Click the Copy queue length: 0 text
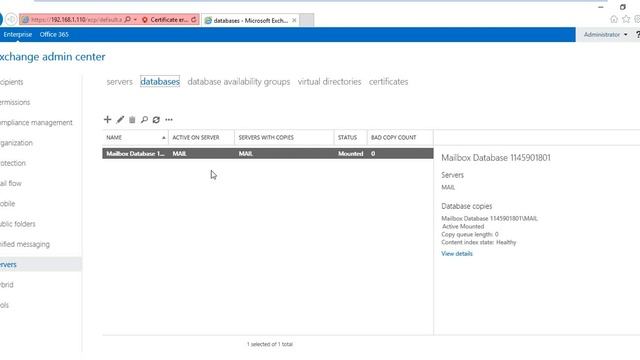 [470, 234]
